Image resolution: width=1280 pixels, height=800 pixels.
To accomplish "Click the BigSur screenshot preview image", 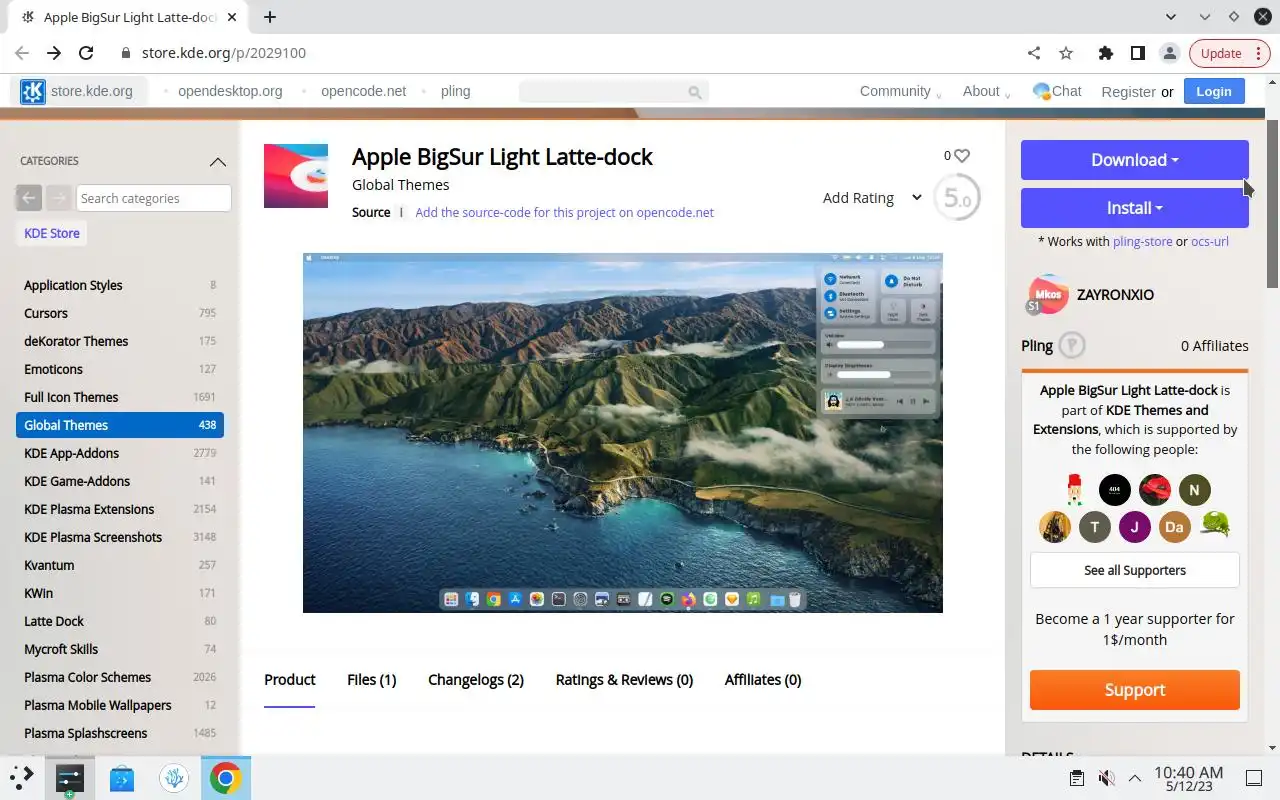I will tap(623, 433).
